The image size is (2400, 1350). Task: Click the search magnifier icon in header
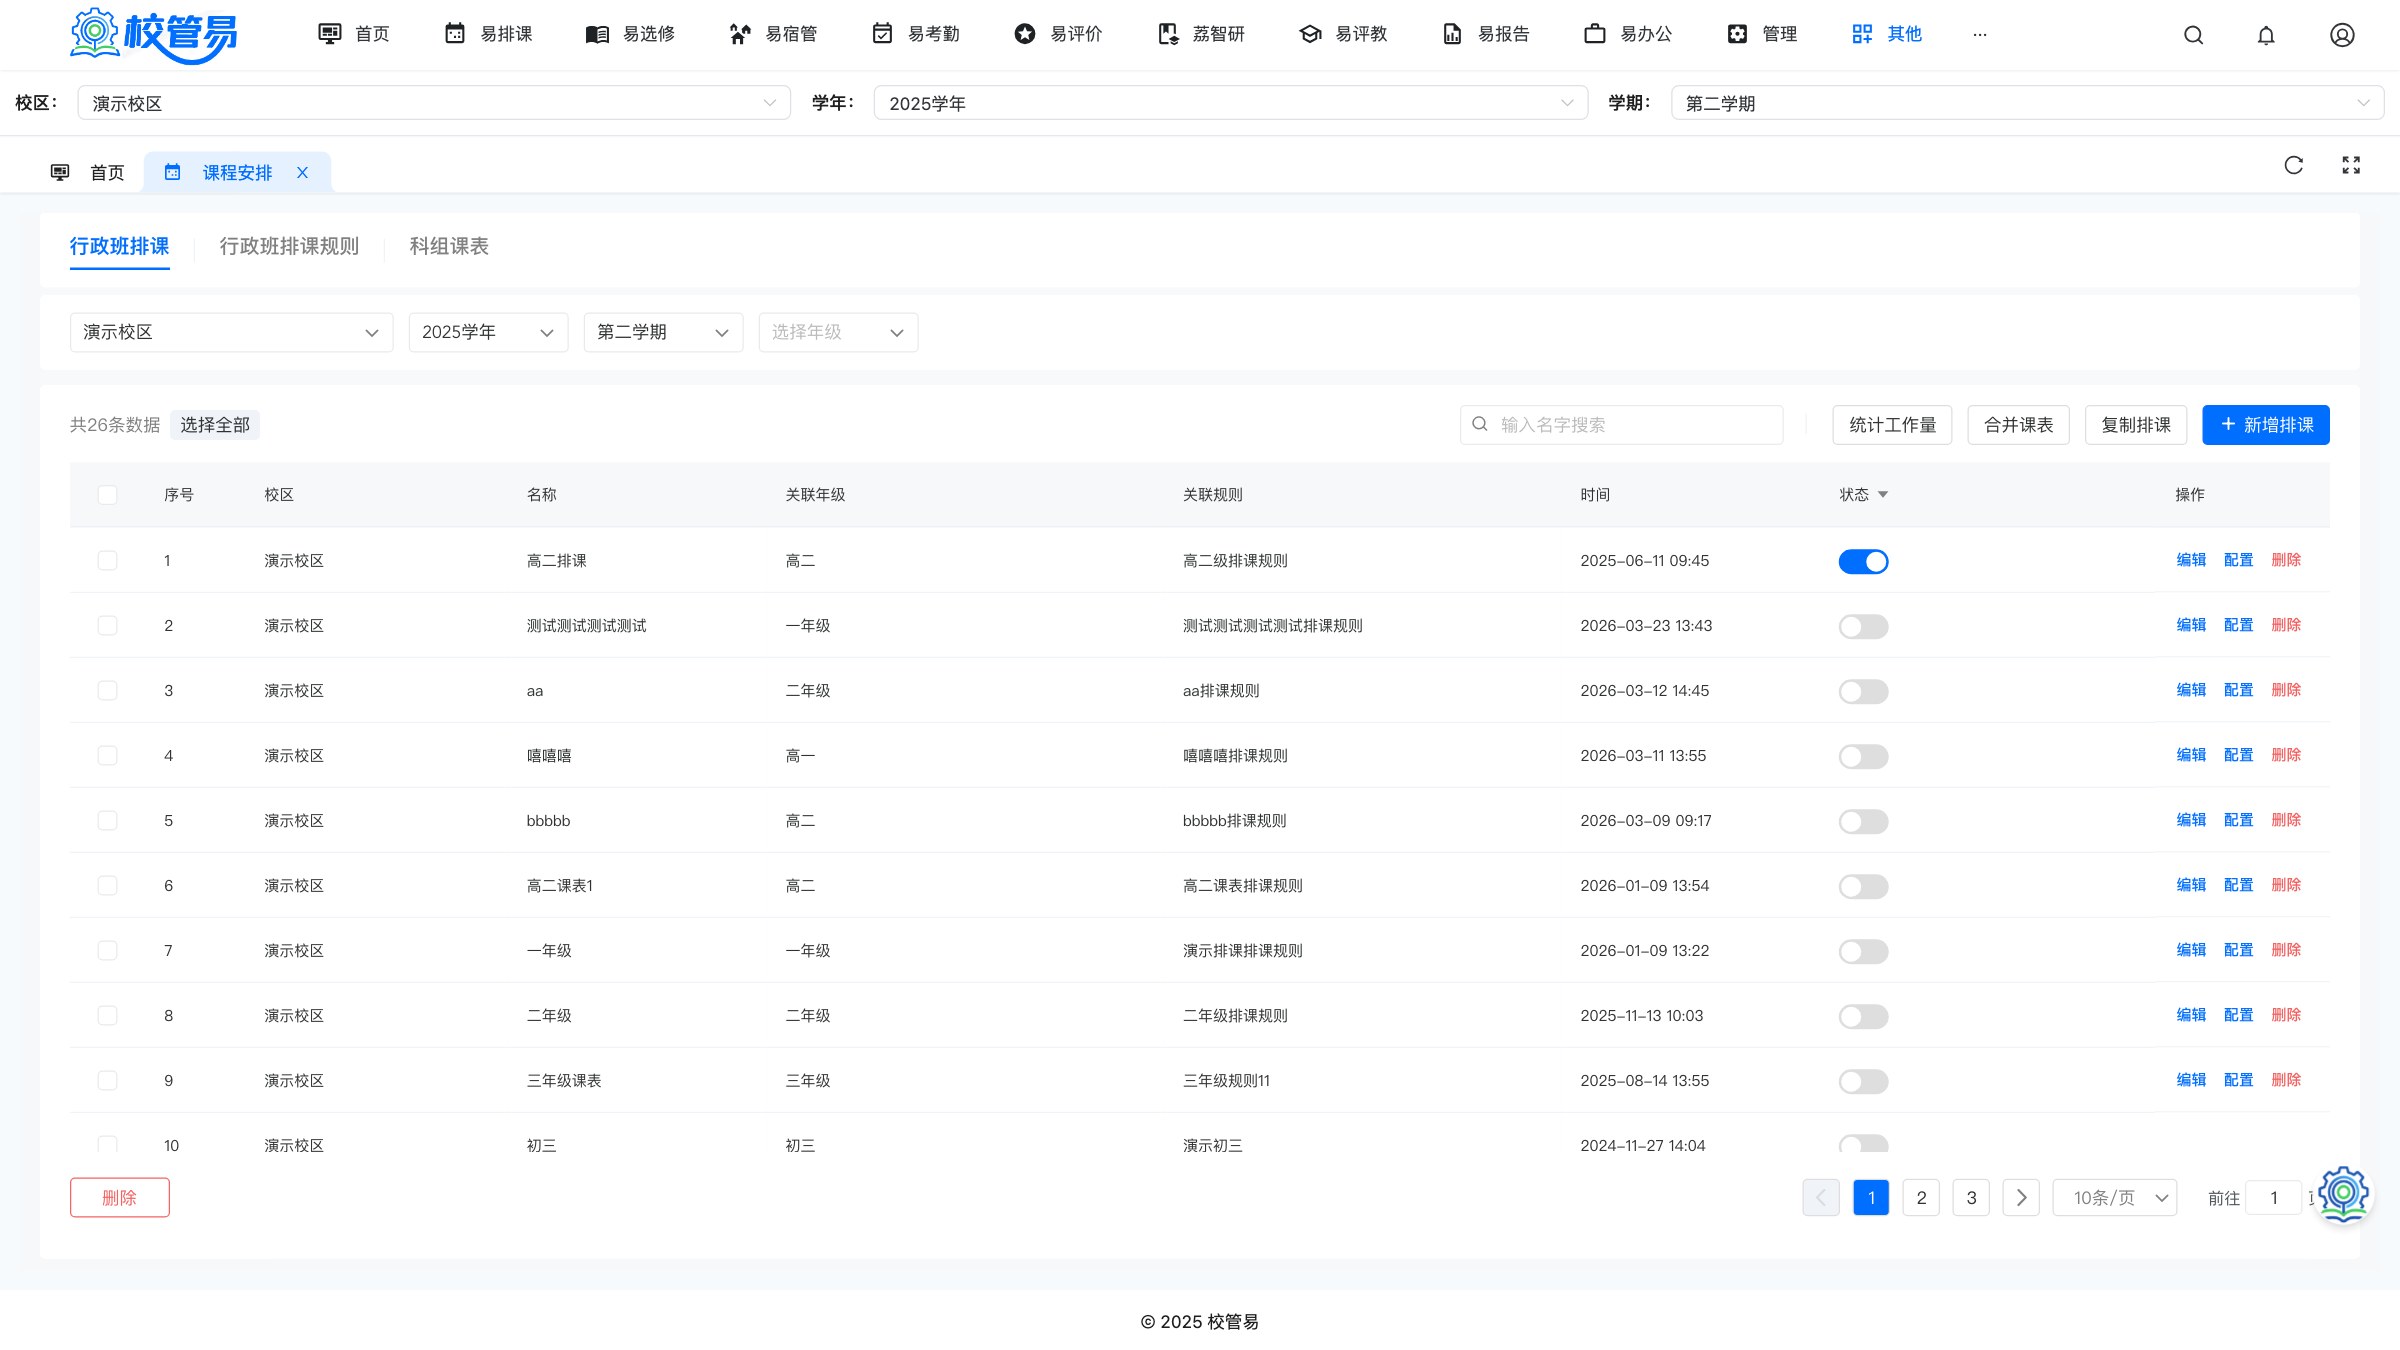coord(2193,35)
